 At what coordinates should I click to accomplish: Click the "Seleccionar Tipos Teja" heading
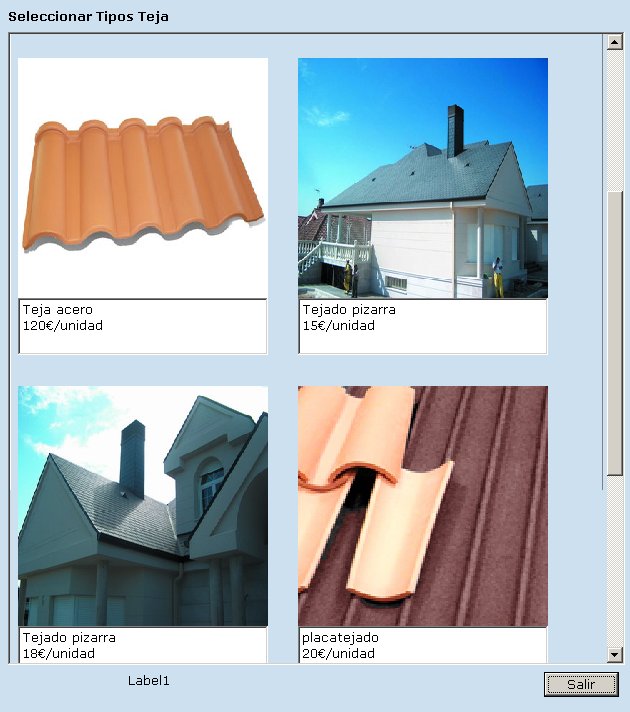[89, 17]
